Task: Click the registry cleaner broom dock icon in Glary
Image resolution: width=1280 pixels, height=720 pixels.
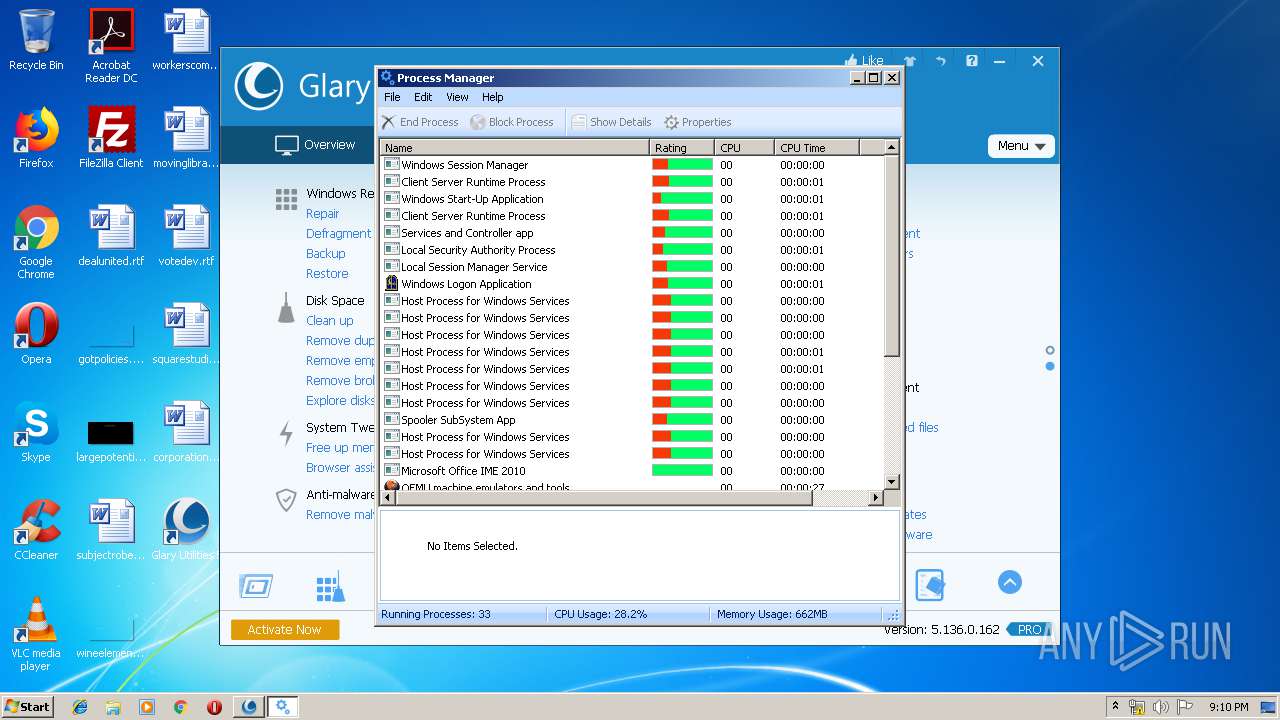Action: (x=330, y=588)
